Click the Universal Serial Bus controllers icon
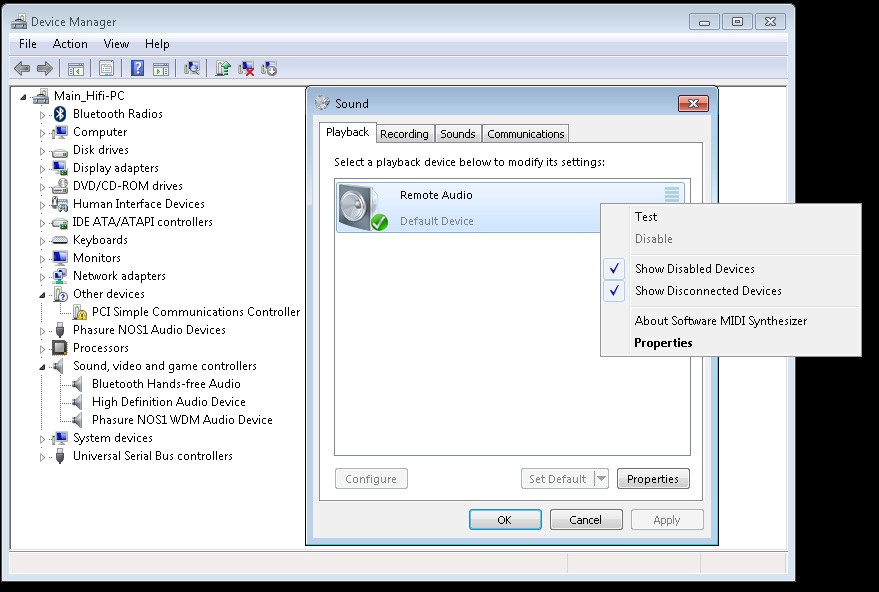879x592 pixels. pyautogui.click(x=60, y=456)
